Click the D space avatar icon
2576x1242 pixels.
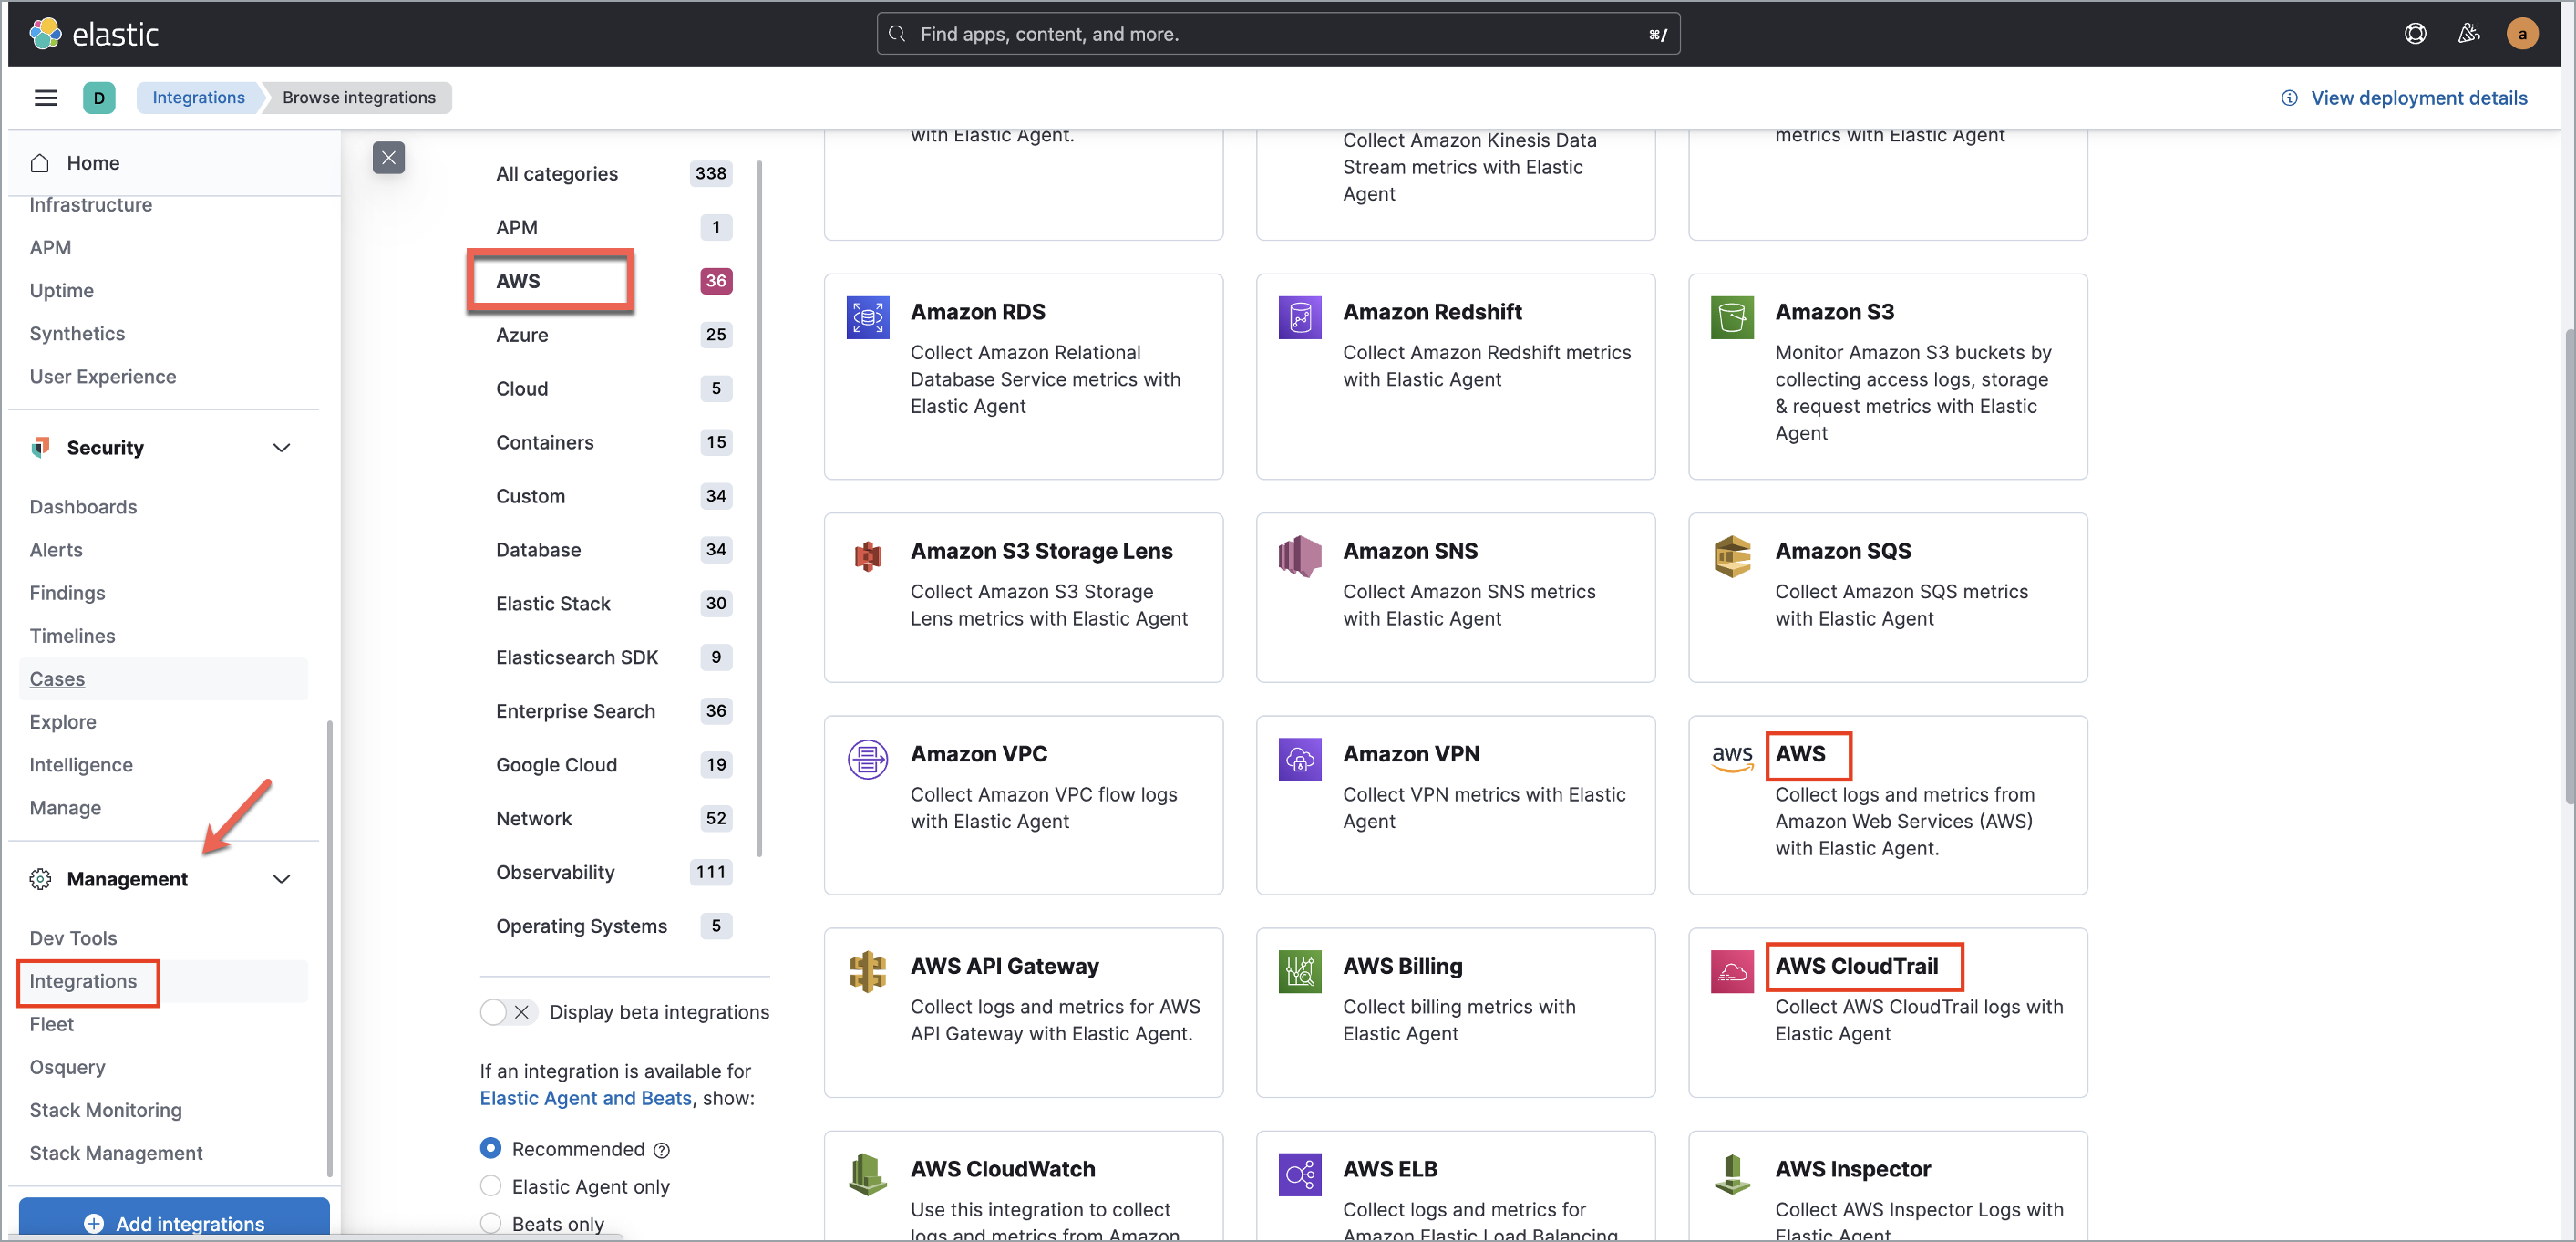click(x=100, y=97)
